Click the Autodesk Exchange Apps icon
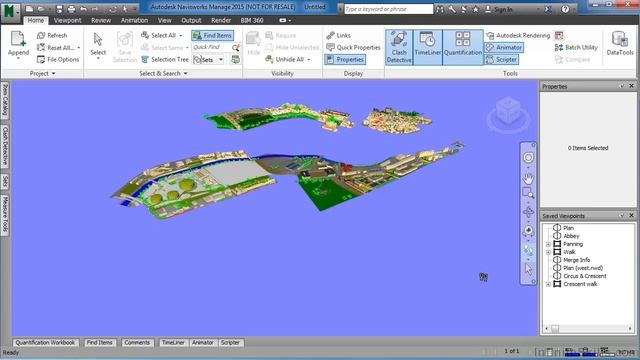Viewport: 640px width, 360px height. coord(548,9)
